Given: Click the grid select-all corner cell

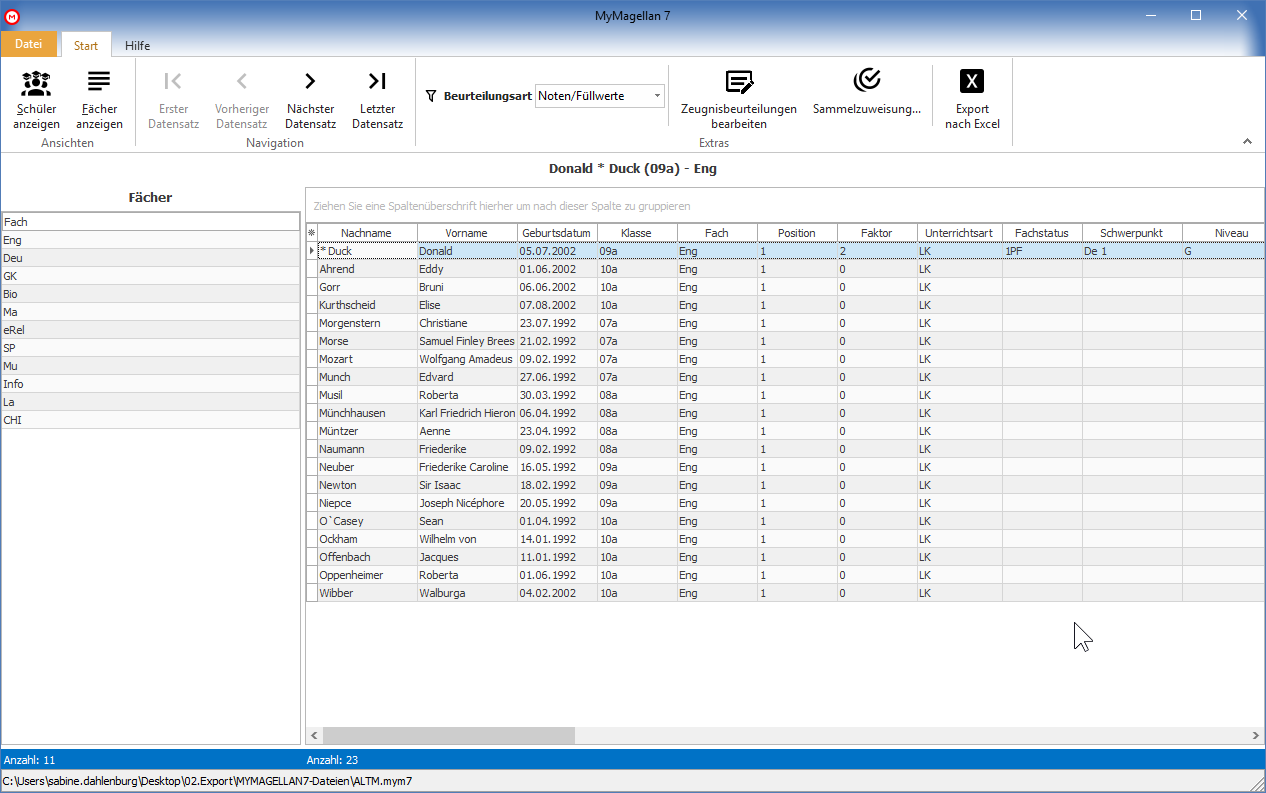Looking at the screenshot, I should pyautogui.click(x=311, y=233).
